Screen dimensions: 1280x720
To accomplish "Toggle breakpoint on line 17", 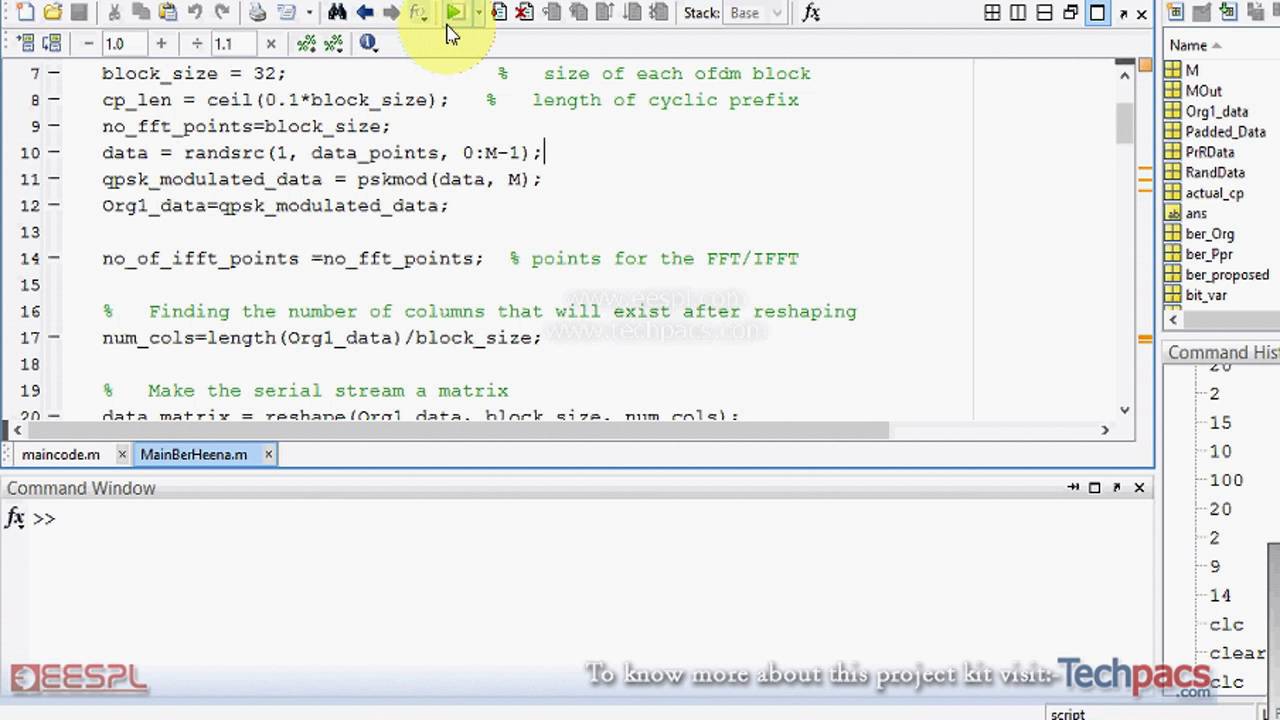I will point(53,338).
